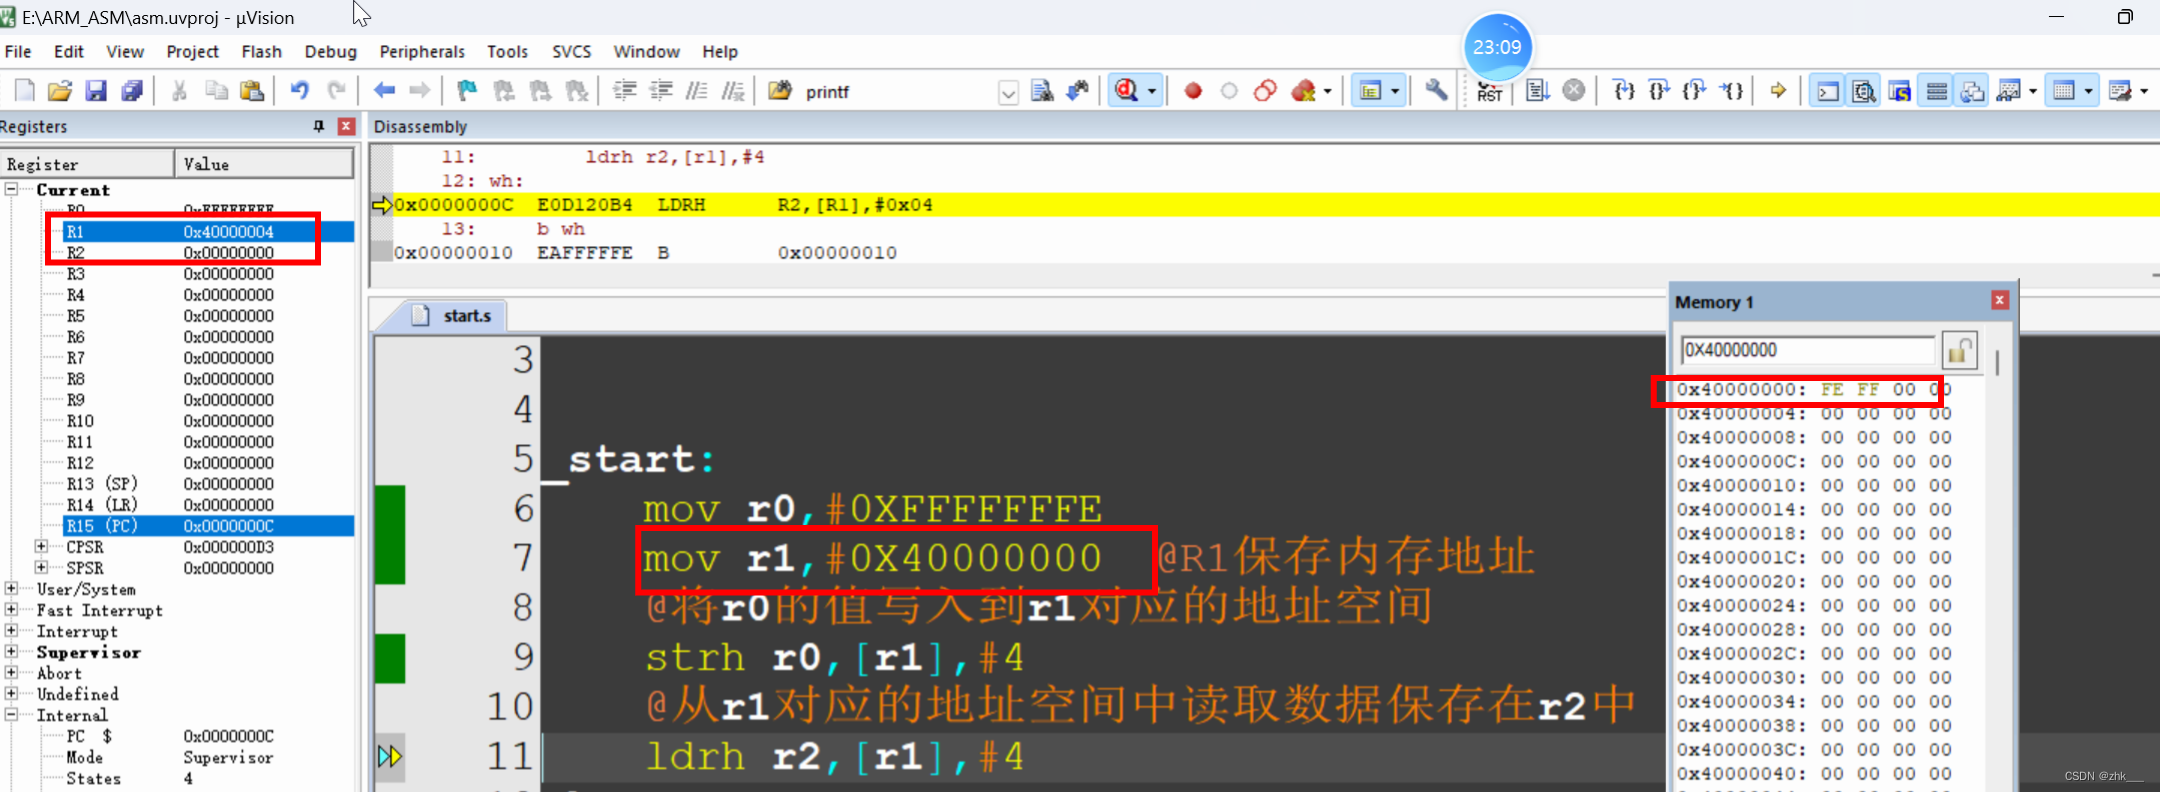Viewport: 2160px width, 792px height.
Task: Open the Project menu
Action: (192, 52)
